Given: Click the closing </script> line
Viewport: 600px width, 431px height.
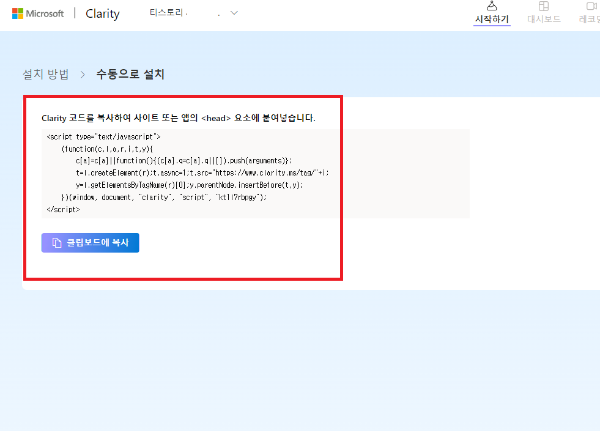Looking at the screenshot, I should pos(63,209).
